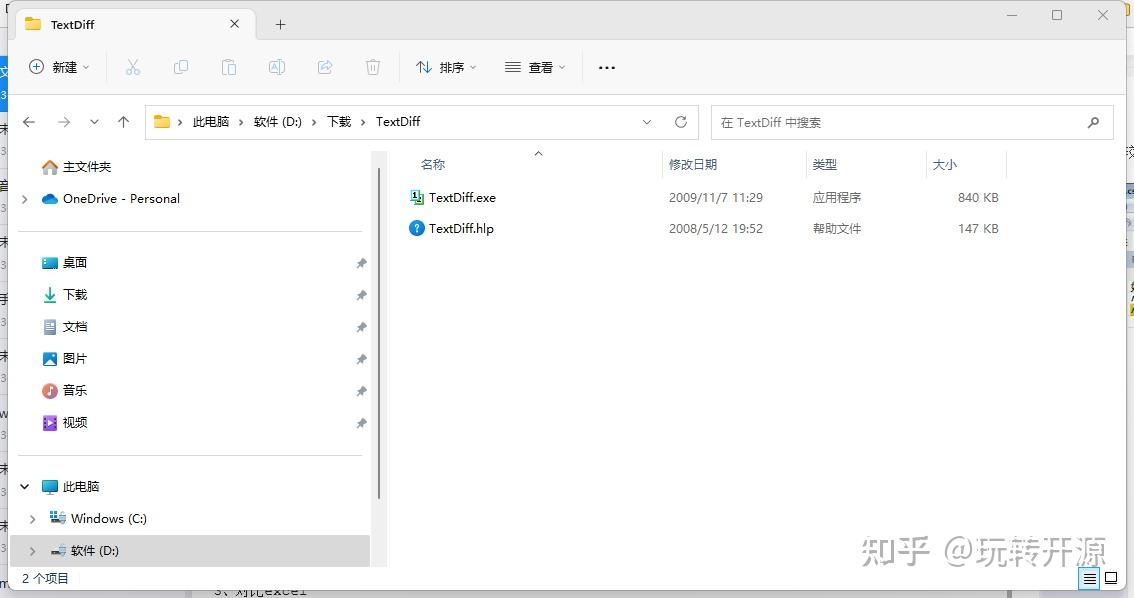Viewport: 1134px width, 598px height.
Task: Click the pin icon next to 下载
Action: (361, 295)
